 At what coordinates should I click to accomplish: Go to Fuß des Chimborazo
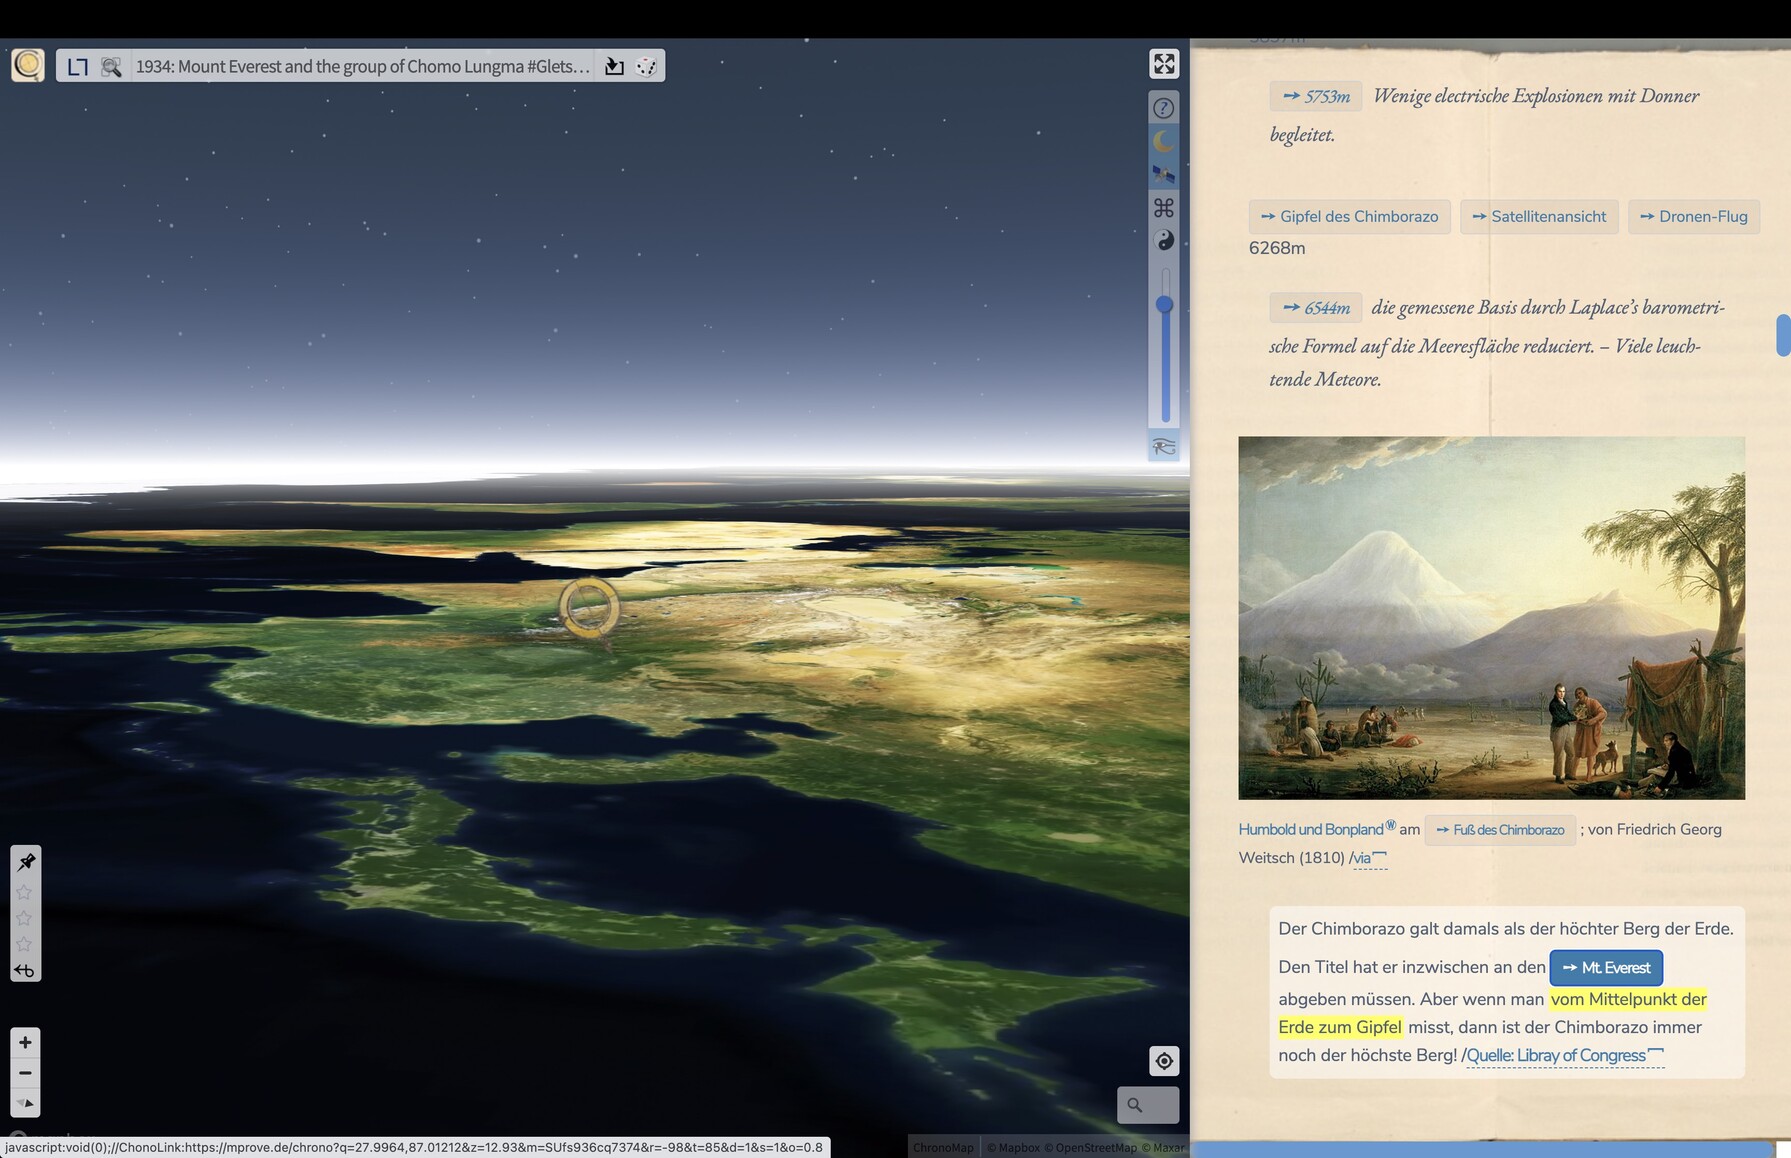(1500, 830)
